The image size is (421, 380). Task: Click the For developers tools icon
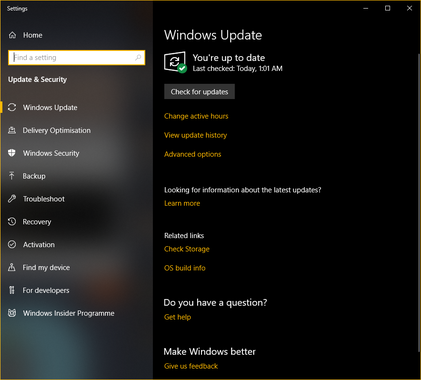click(x=12, y=290)
